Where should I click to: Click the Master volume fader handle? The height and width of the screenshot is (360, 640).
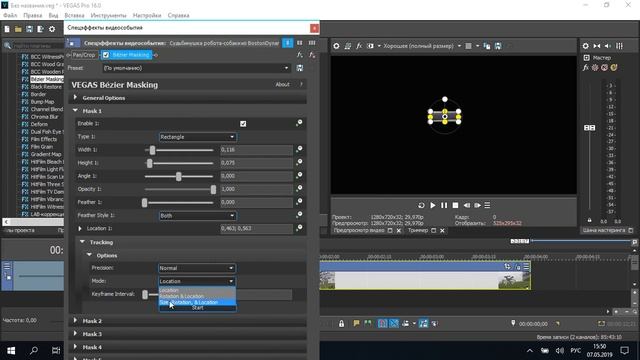coord(589,128)
